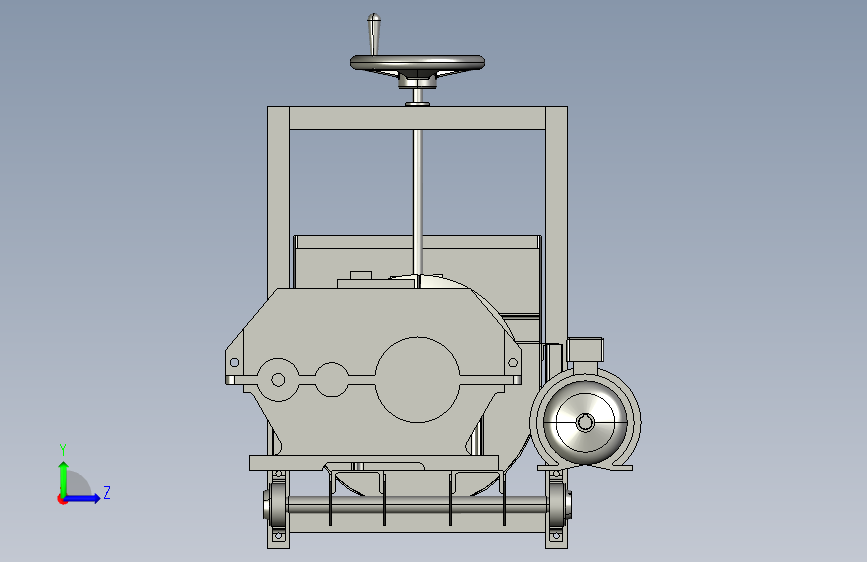
Task: Select the base plate under the gearbox
Action: point(374,463)
